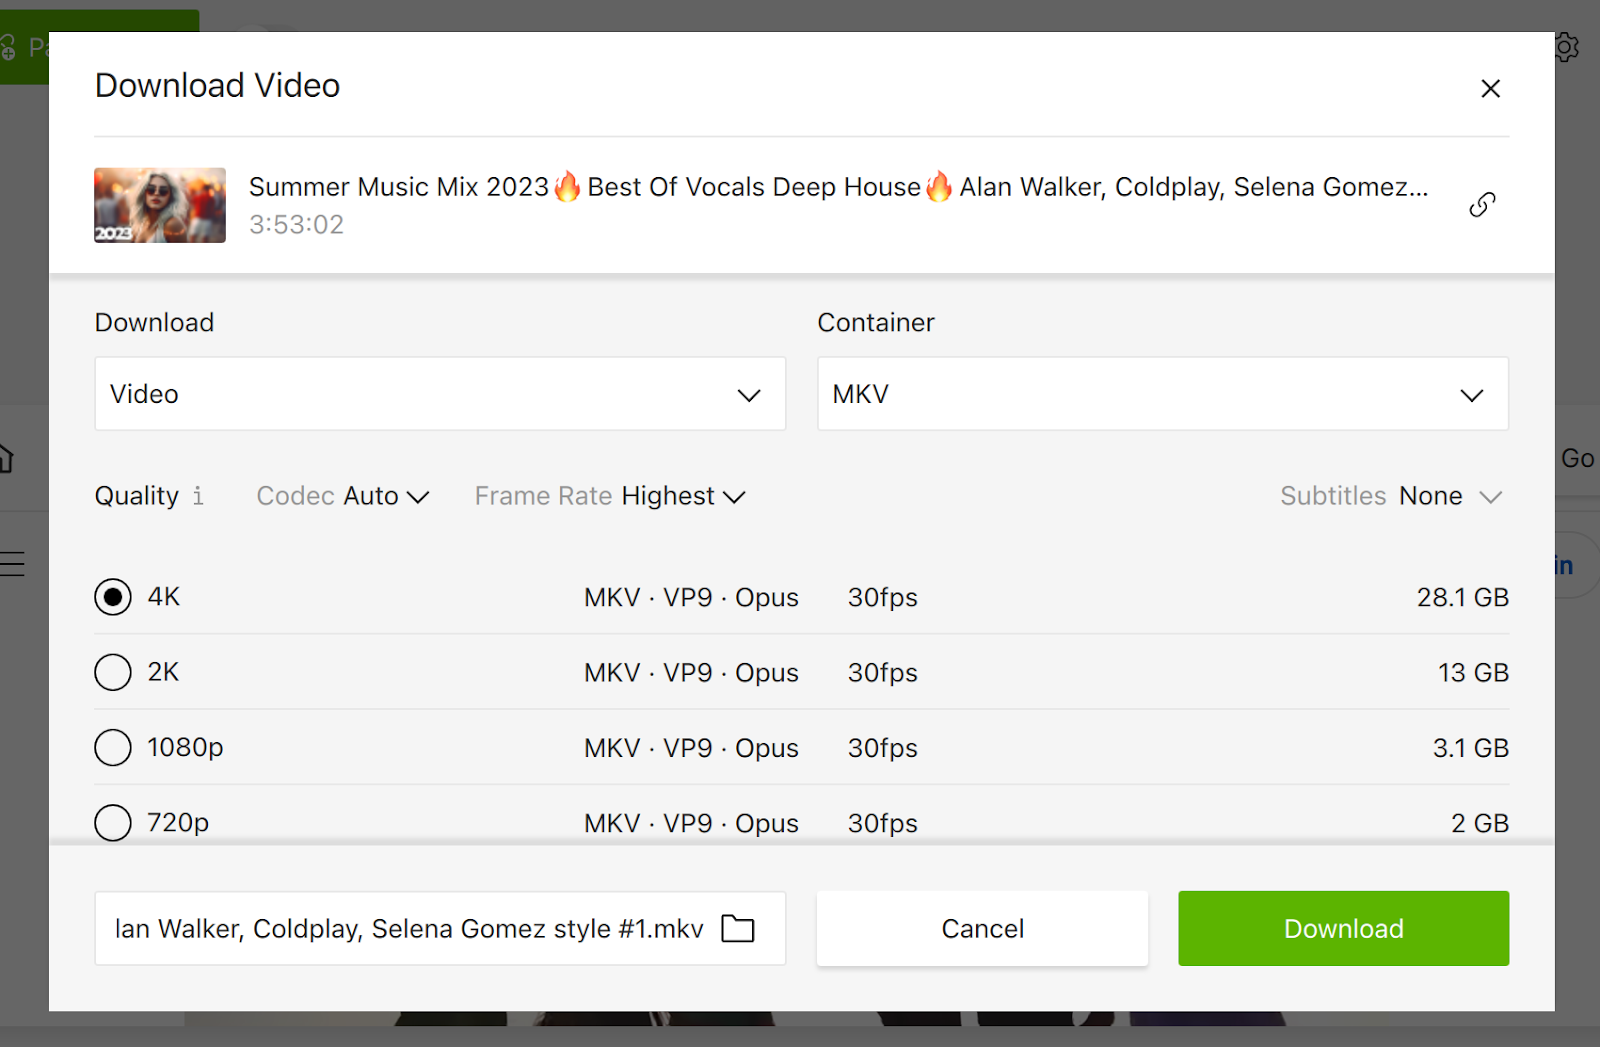Select the 2K quality radio button
This screenshot has height=1047, width=1600.
tap(113, 672)
